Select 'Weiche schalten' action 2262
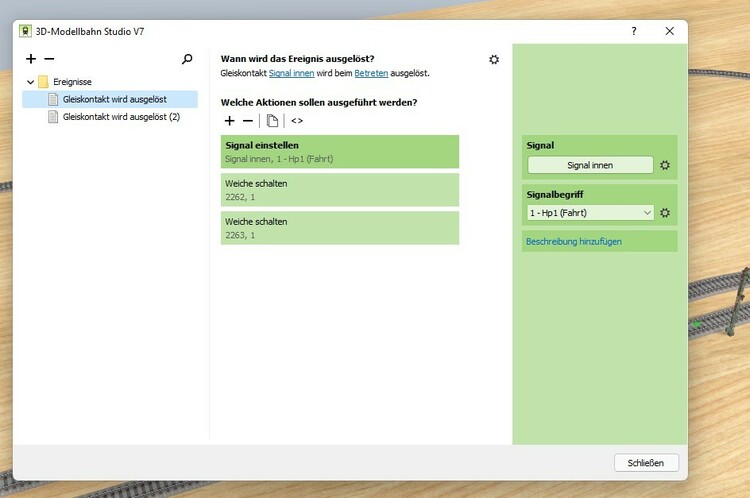 coord(340,190)
